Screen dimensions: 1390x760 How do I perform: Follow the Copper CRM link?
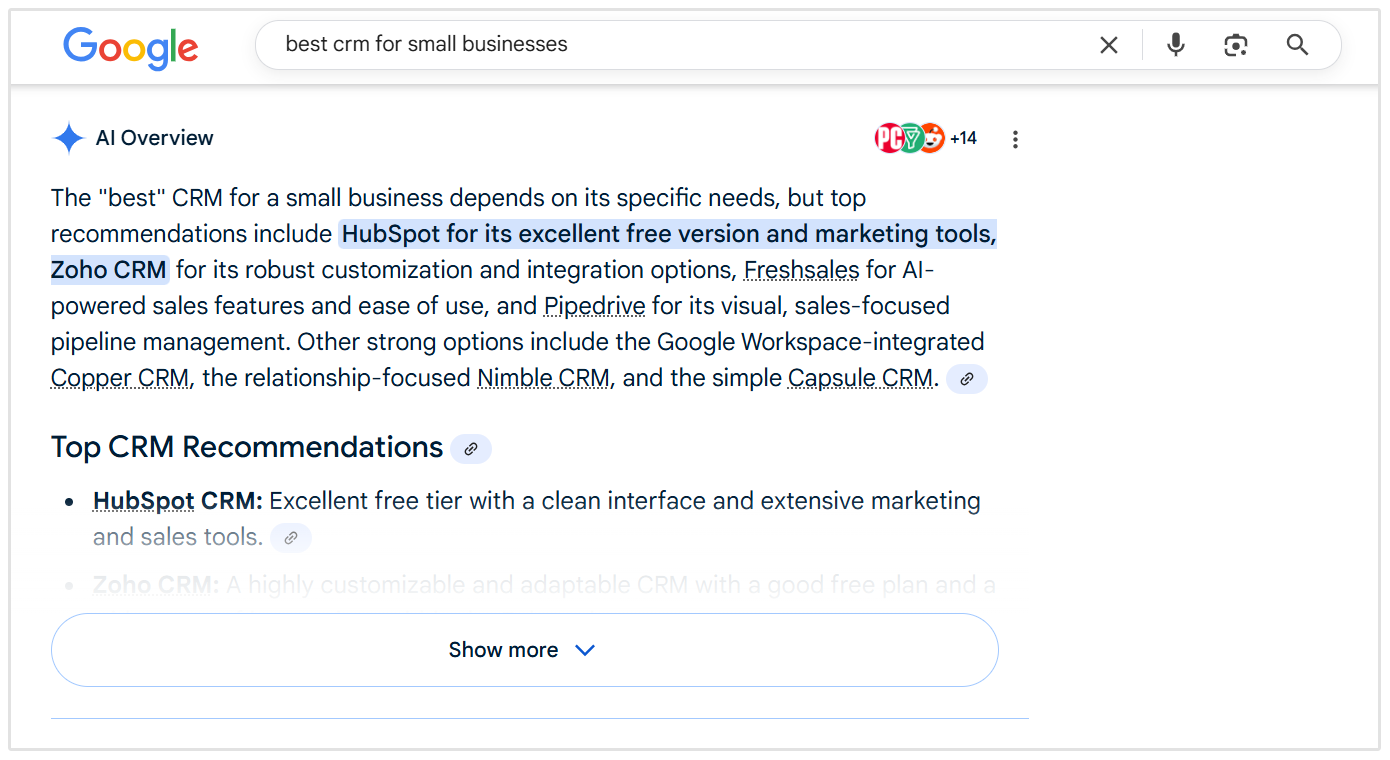pyautogui.click(x=120, y=378)
